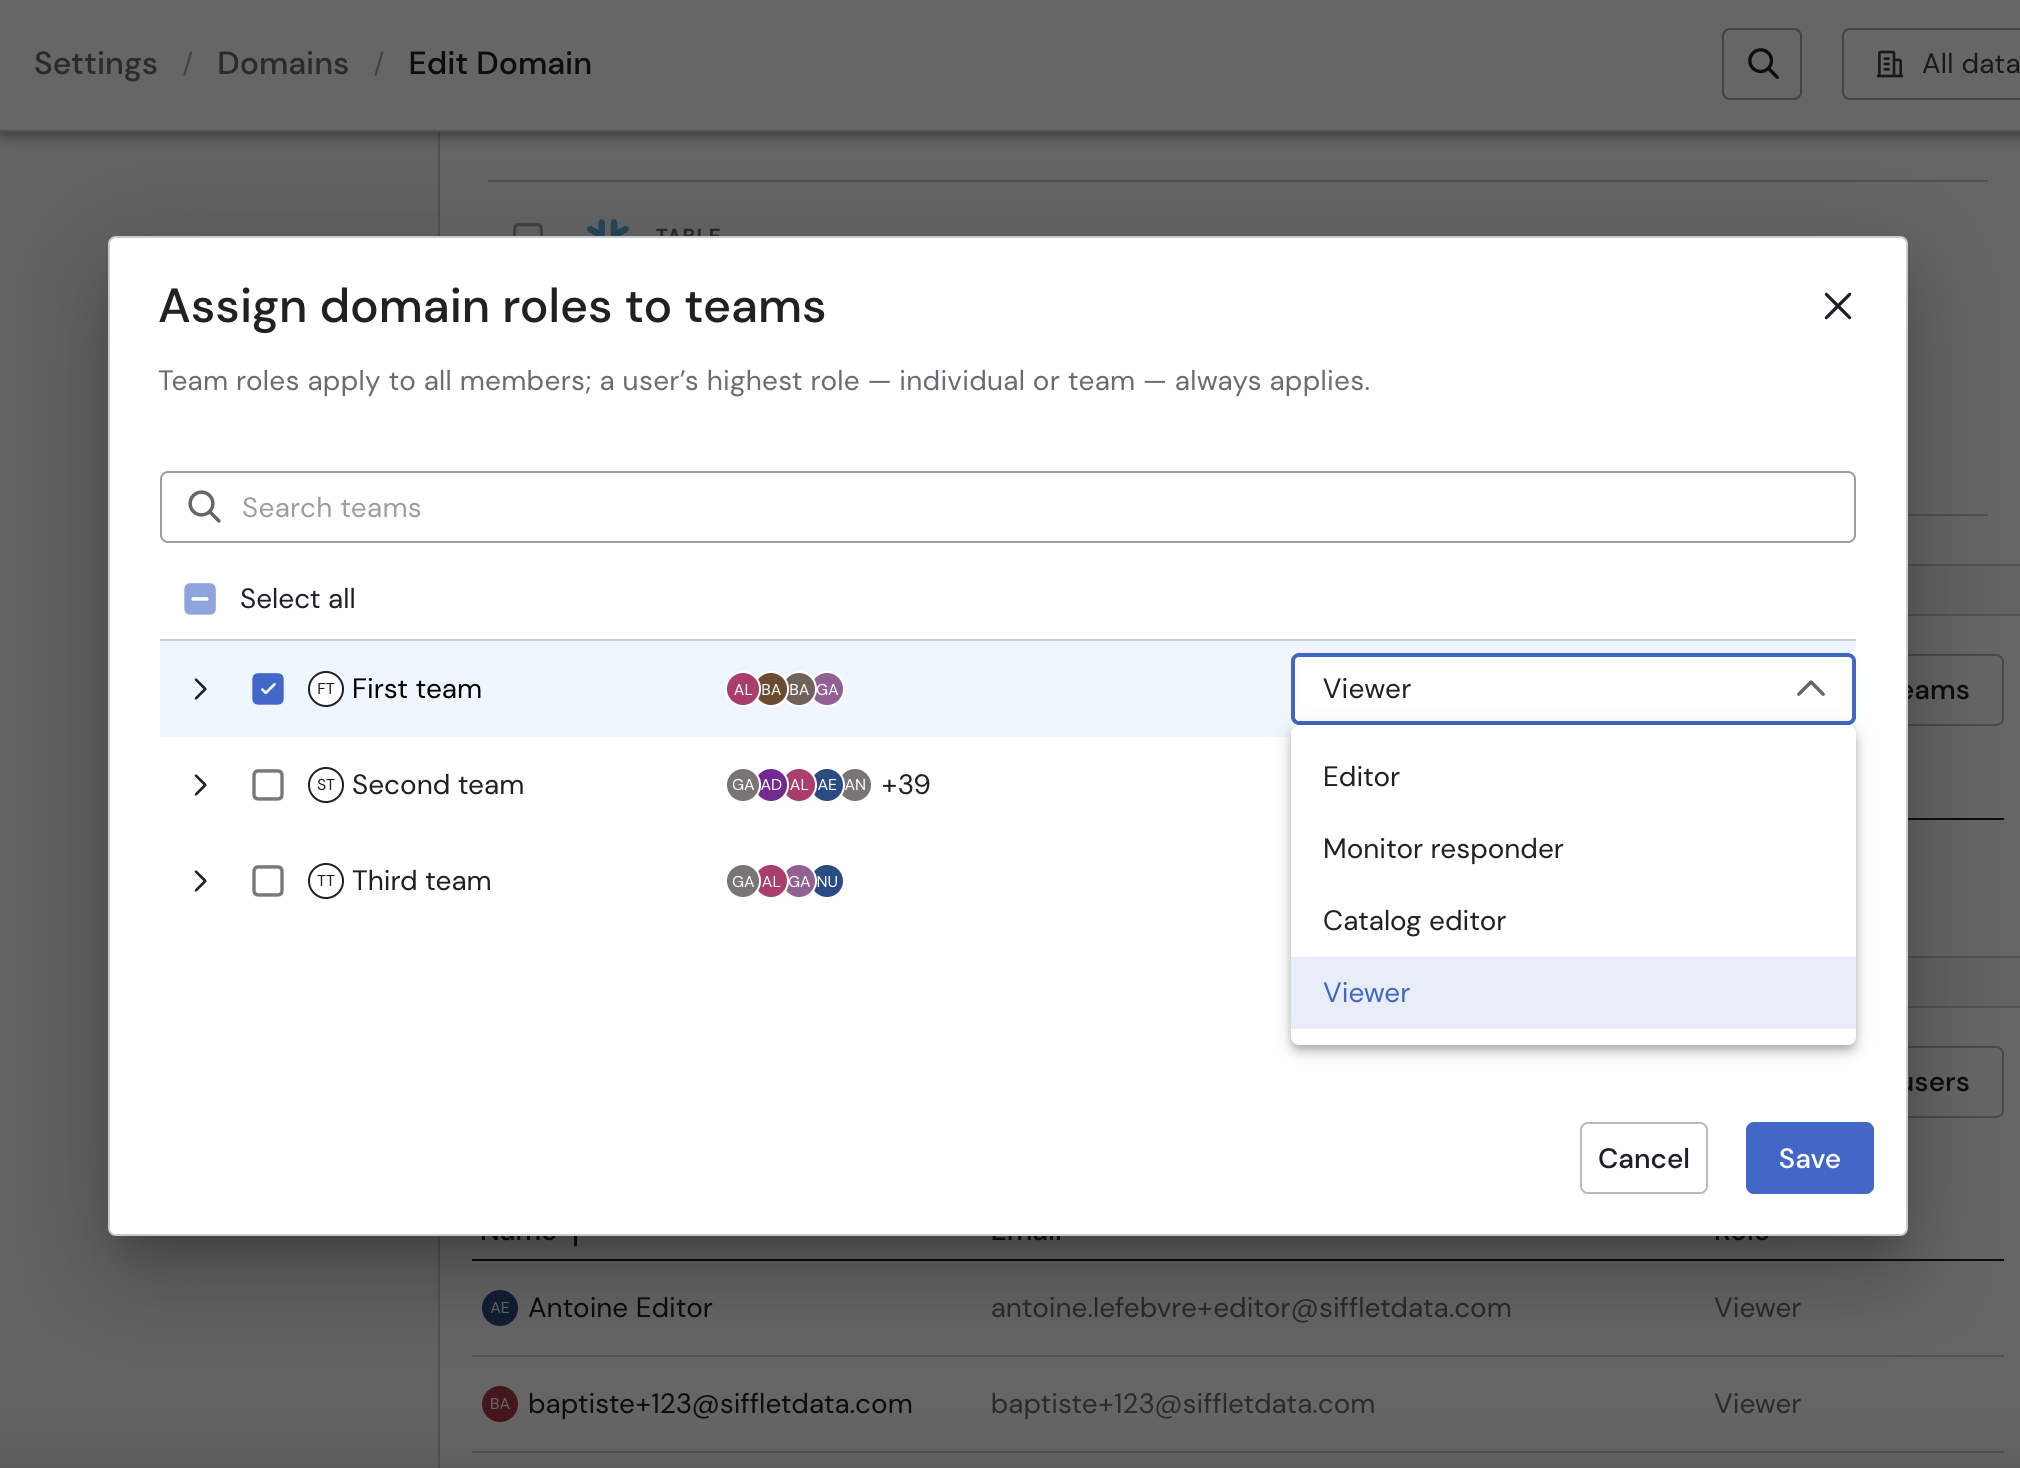
Task: Click the FT avatar icon of First team
Action: pyautogui.click(x=325, y=689)
